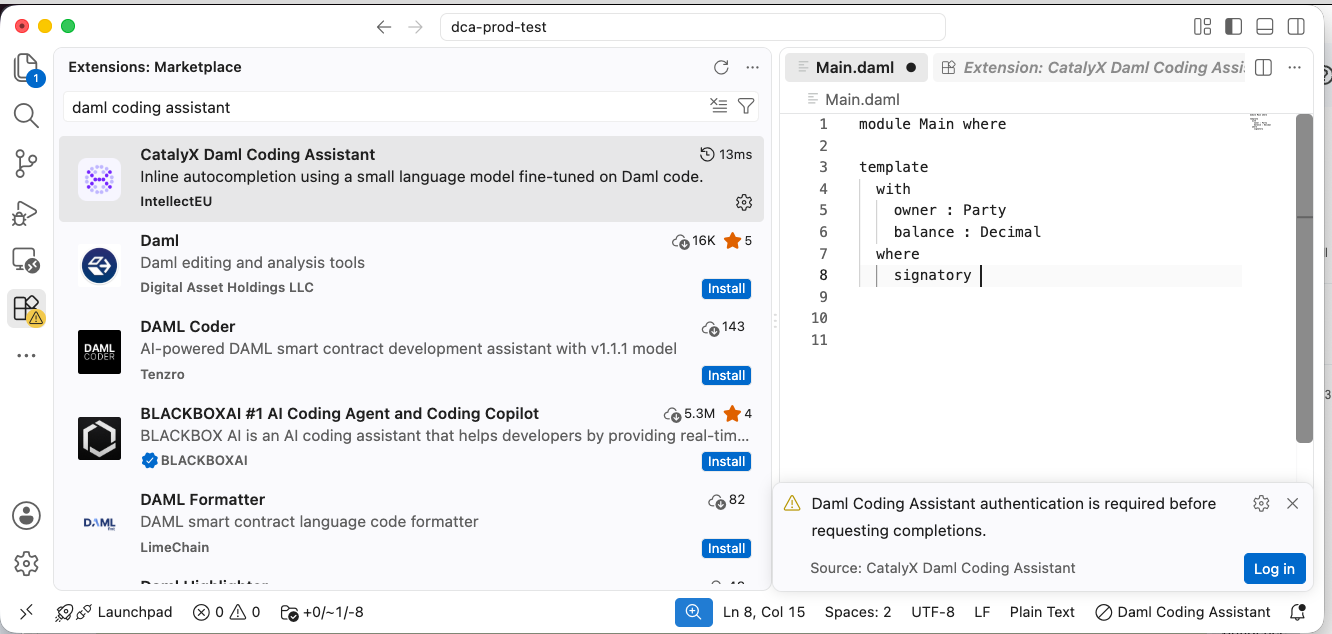Open remote window indicator in status bar
This screenshot has width=1332, height=634.
[26, 612]
